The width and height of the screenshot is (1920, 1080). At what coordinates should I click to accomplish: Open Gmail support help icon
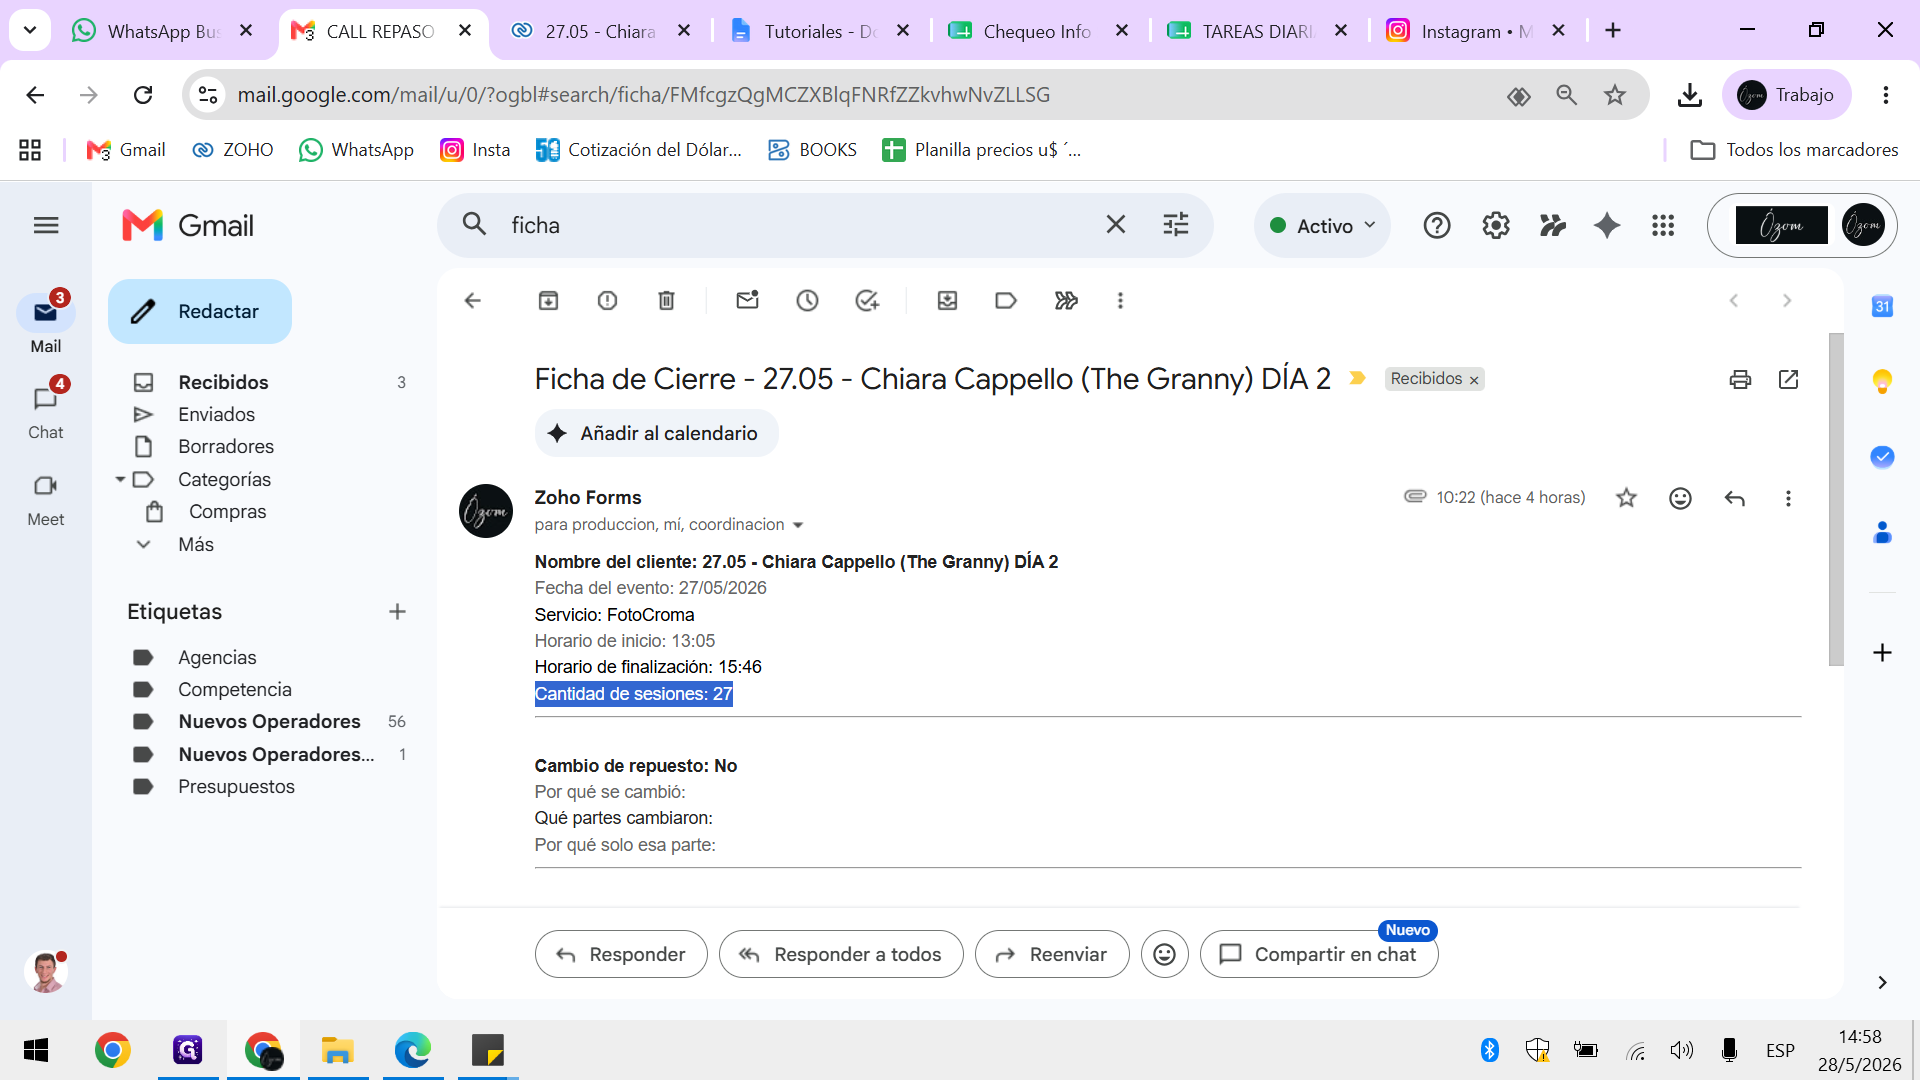tap(1437, 226)
